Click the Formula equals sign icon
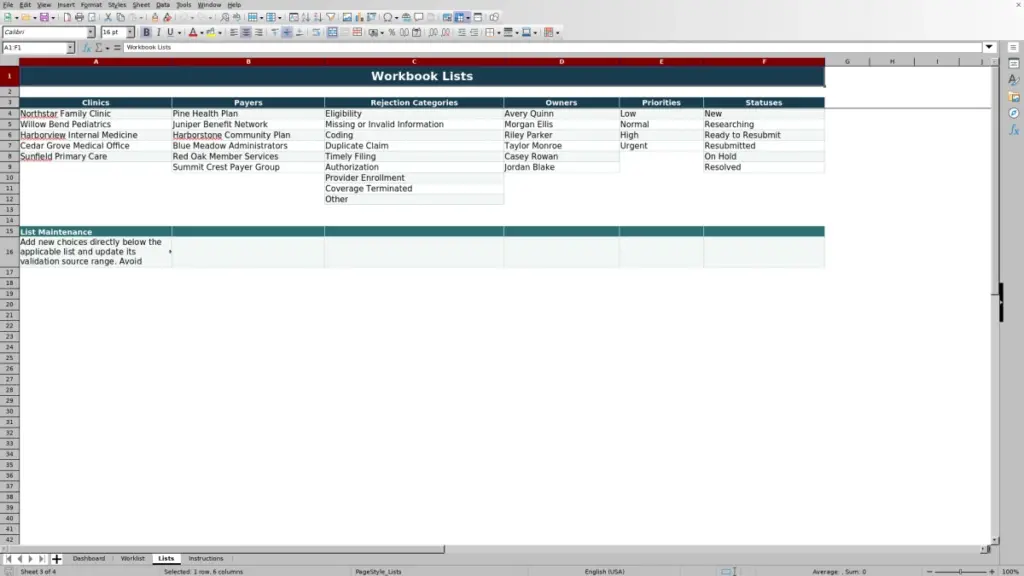The width and height of the screenshot is (1024, 576). tap(117, 48)
